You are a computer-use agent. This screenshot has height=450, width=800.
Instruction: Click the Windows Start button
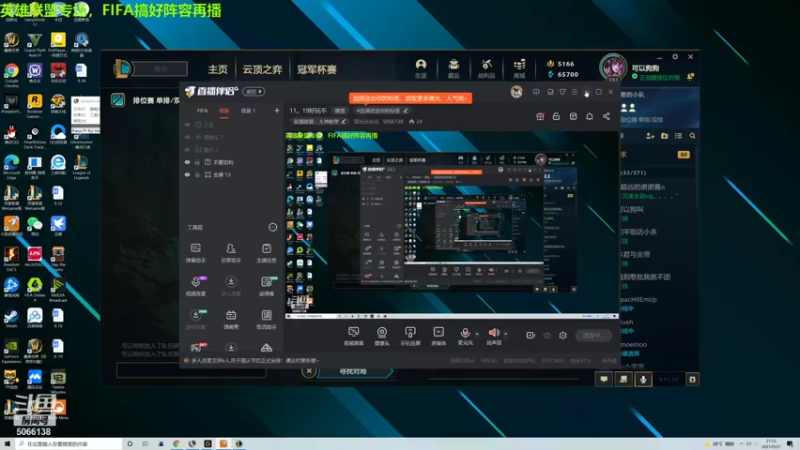pos(7,444)
